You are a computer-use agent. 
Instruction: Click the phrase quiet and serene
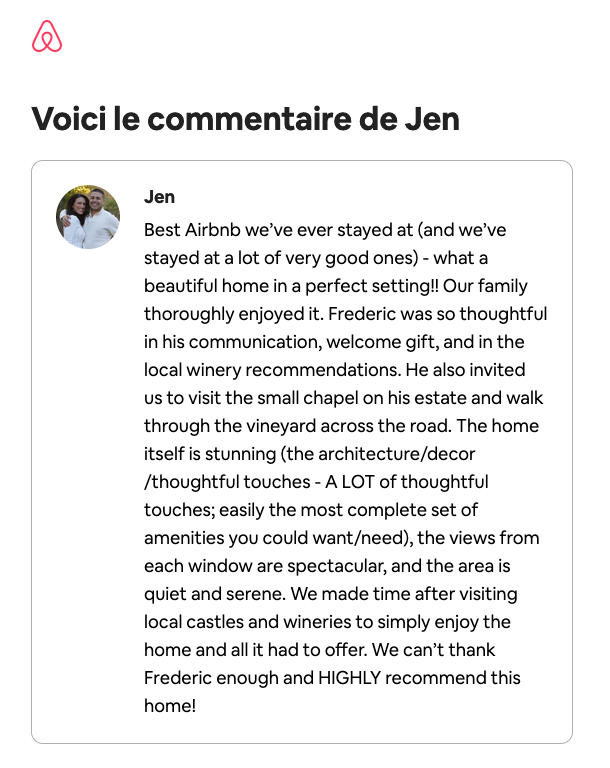214,594
